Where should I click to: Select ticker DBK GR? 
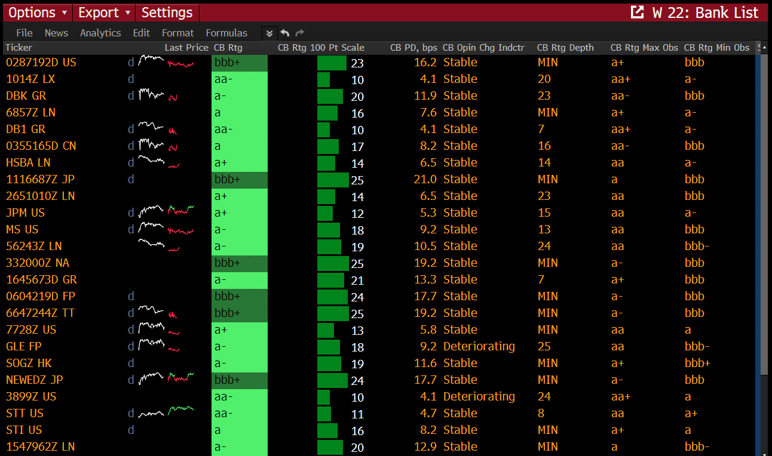coord(26,96)
